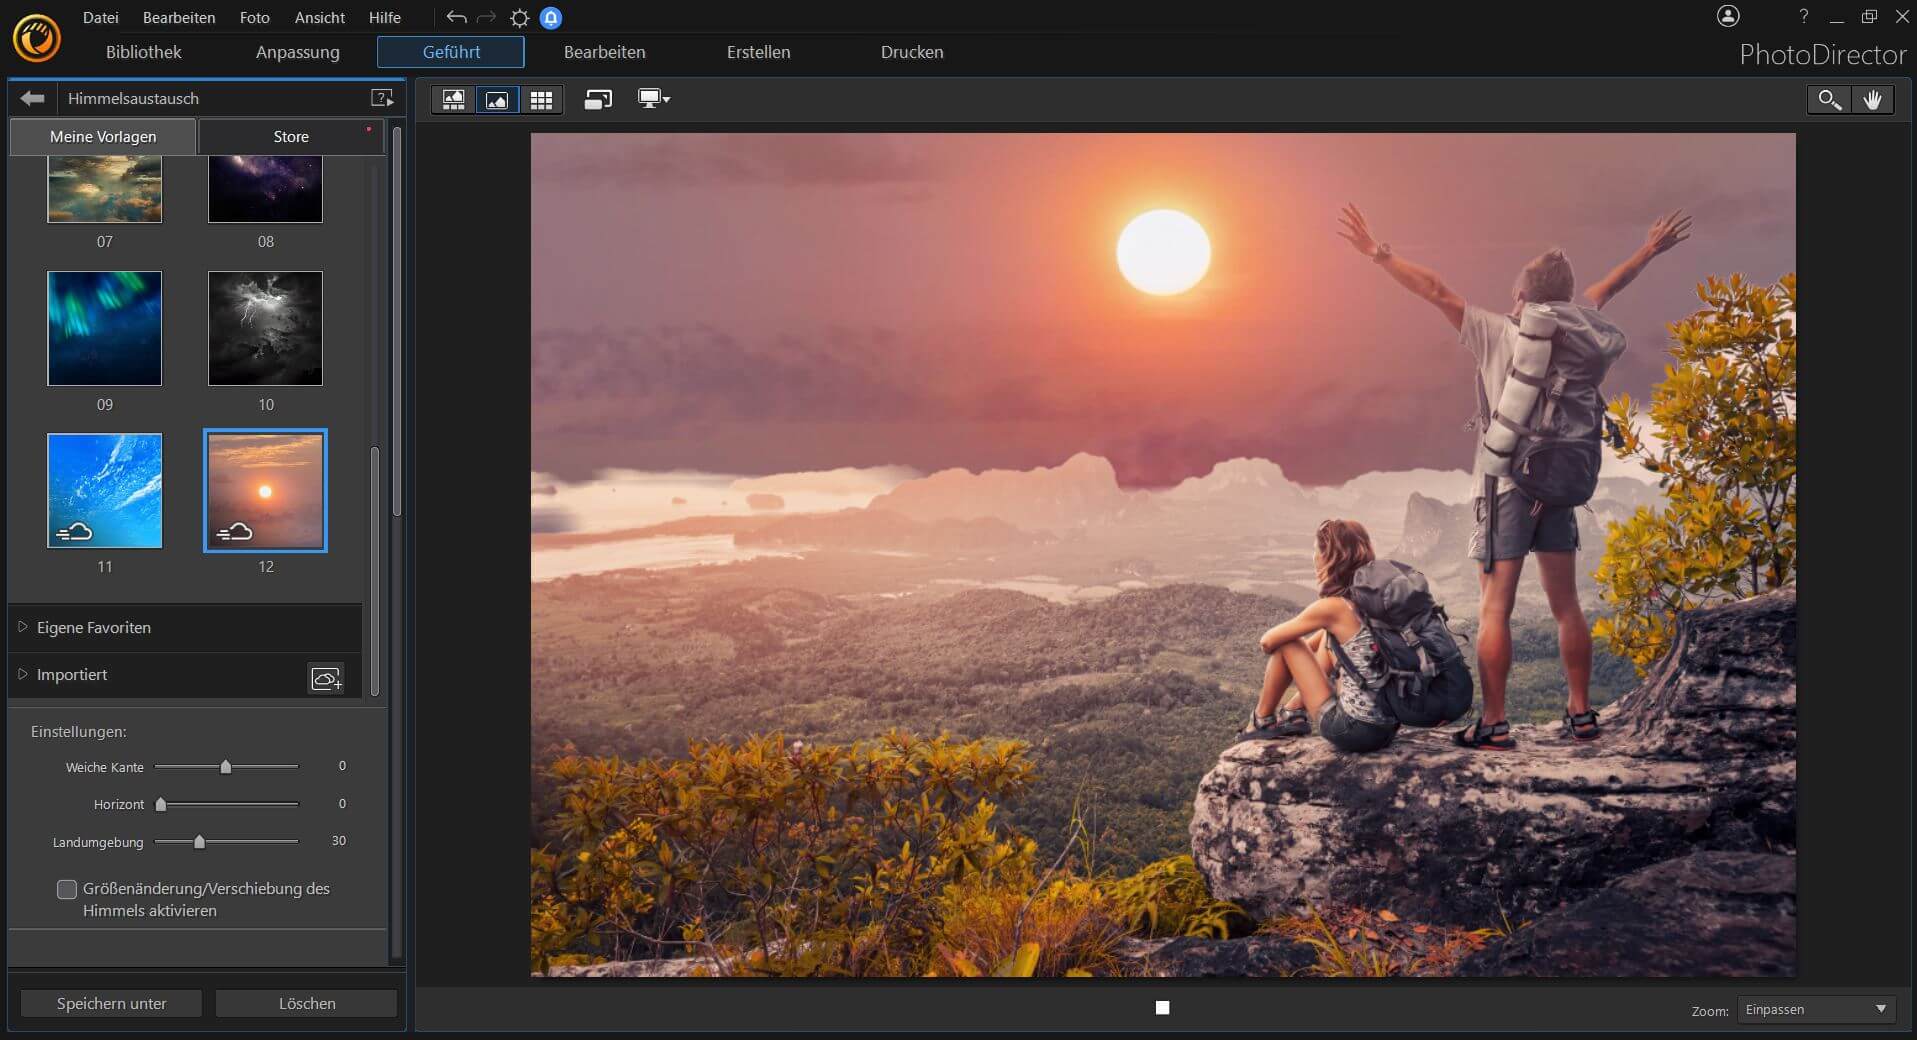Click the mirror display mode icon

[598, 99]
